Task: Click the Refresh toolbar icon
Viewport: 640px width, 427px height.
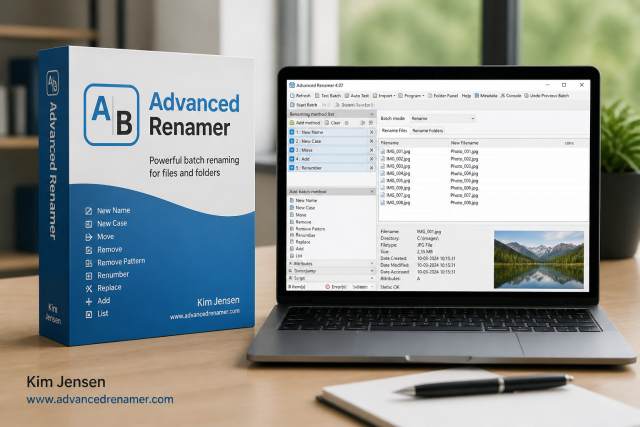Action: point(292,96)
